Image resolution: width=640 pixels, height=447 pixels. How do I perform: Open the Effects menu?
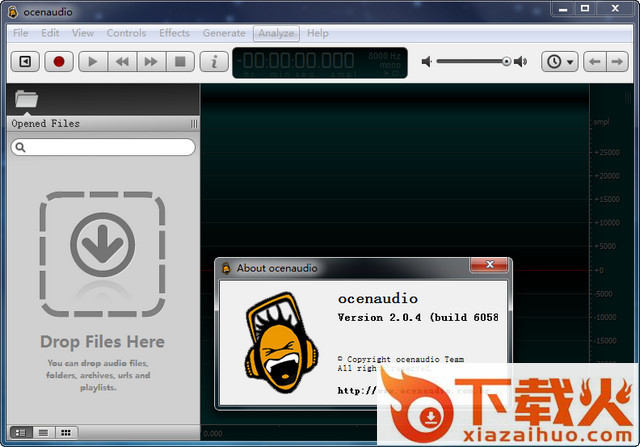174,33
